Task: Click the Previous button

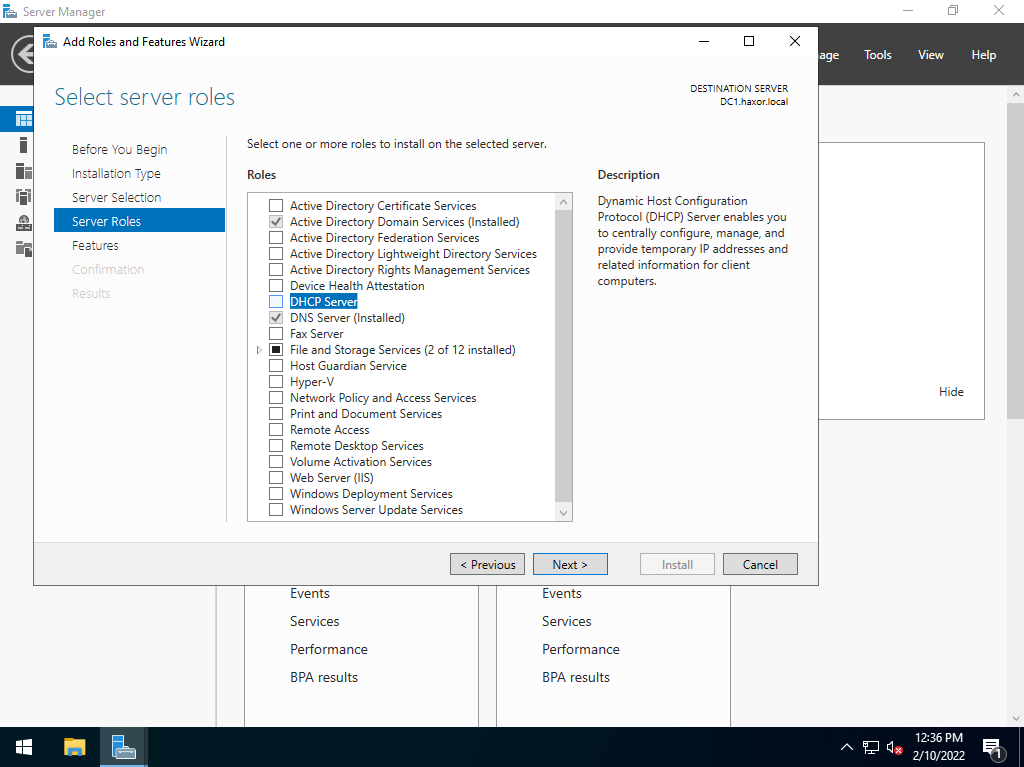Action: 487,564
